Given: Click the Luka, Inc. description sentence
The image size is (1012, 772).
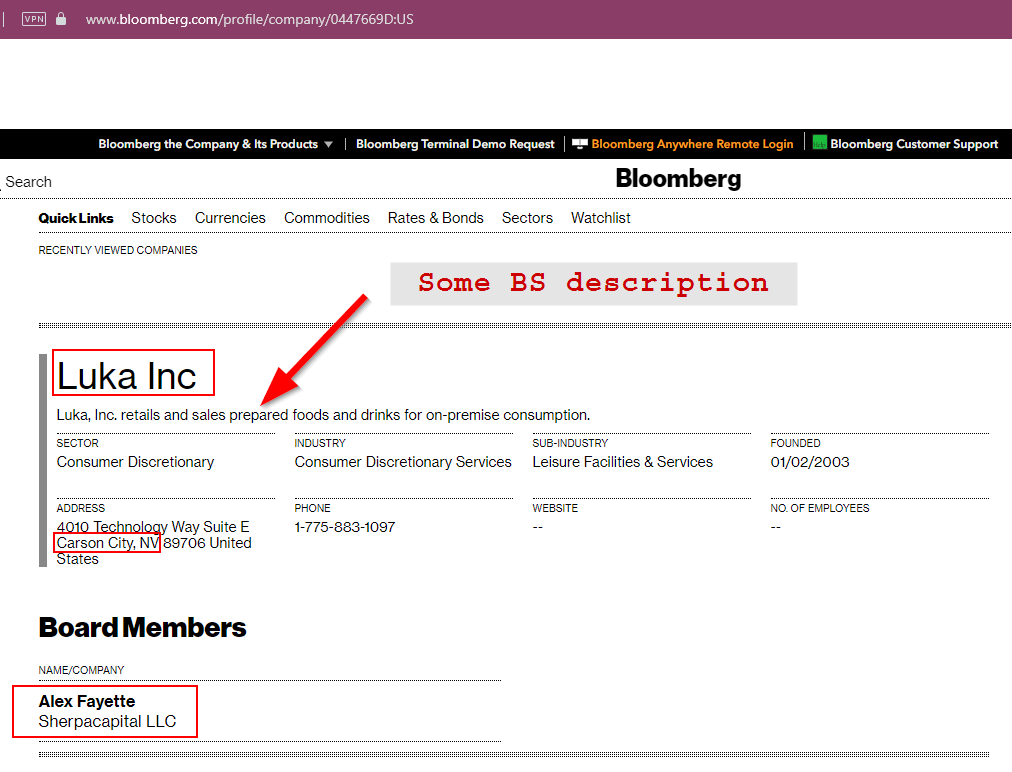Looking at the screenshot, I should click(323, 415).
